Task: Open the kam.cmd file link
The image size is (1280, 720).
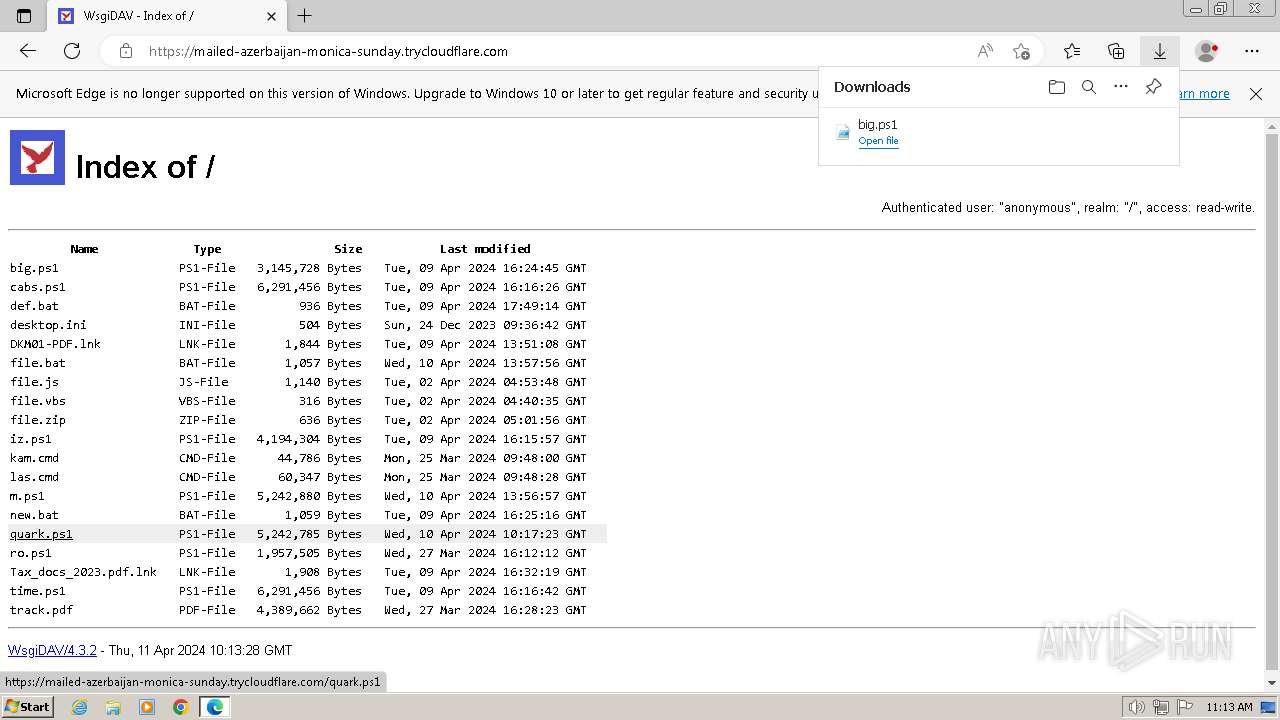Action: click(x=34, y=458)
